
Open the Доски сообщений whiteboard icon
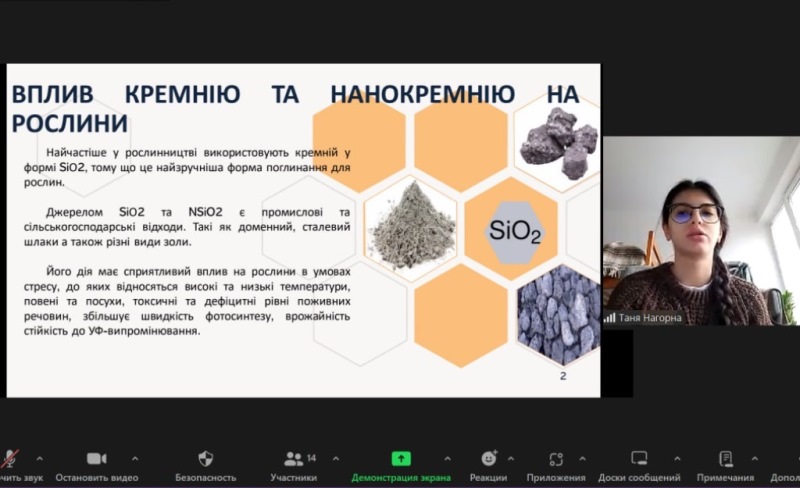(x=639, y=458)
